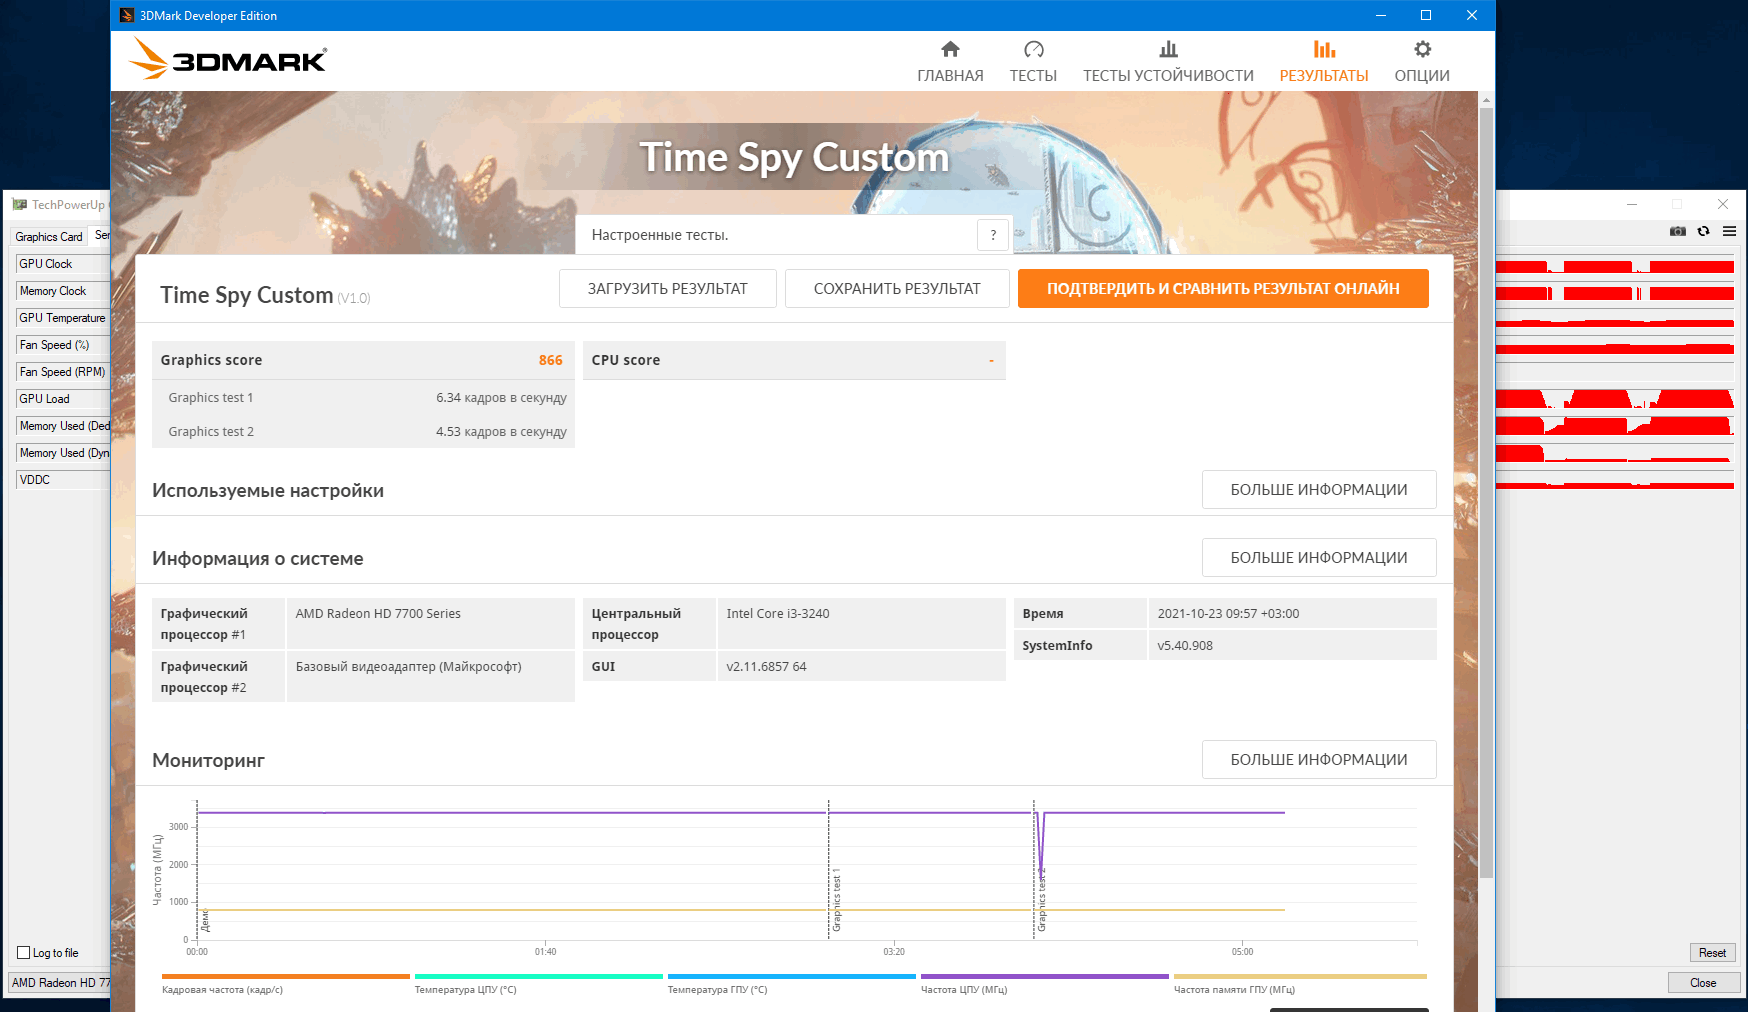The height and width of the screenshot is (1012, 1748).
Task: Click Graphics score value 866
Action: [551, 360]
